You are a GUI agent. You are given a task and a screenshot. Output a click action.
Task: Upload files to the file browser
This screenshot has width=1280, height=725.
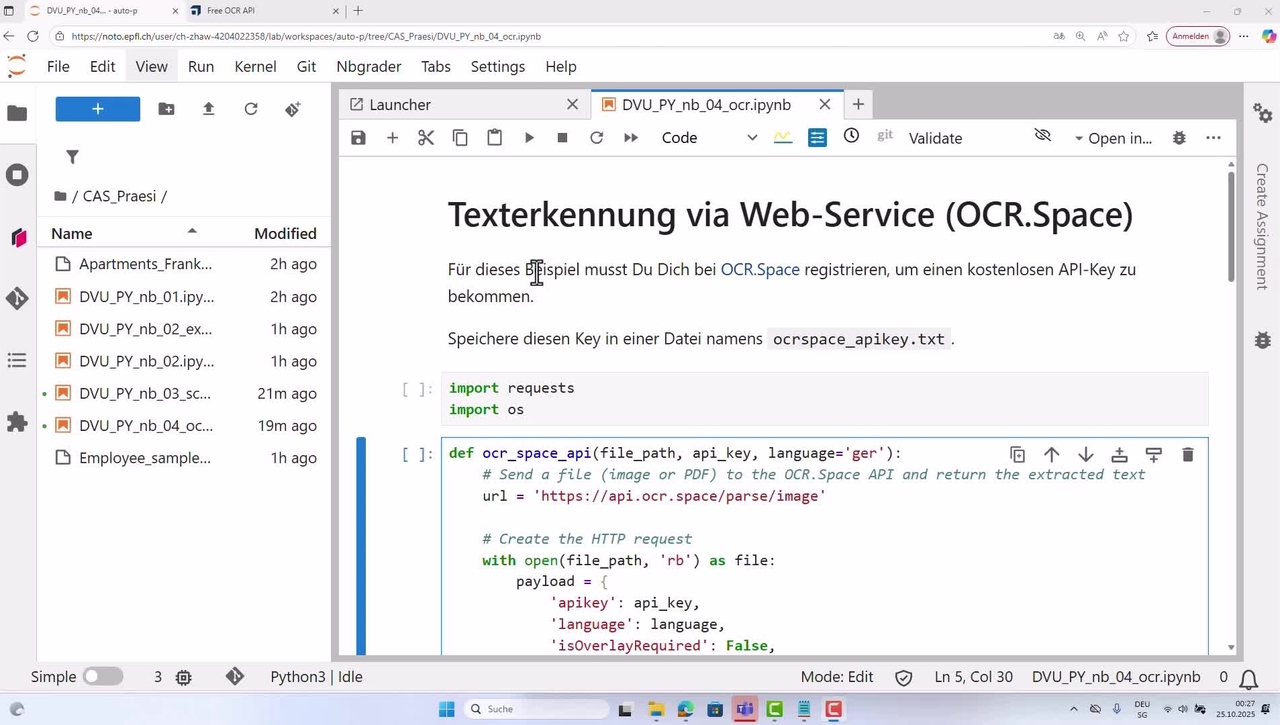coord(208,109)
